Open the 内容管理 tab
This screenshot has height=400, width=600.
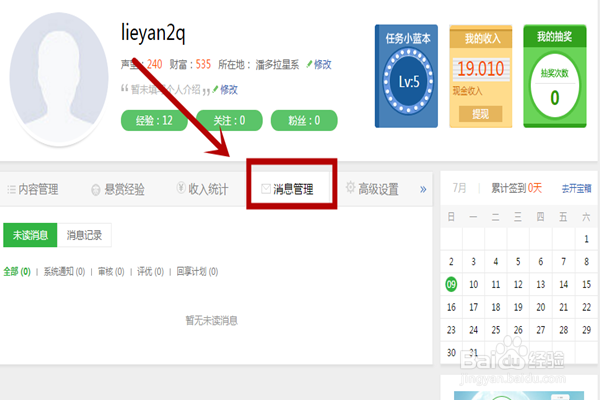[33, 189]
